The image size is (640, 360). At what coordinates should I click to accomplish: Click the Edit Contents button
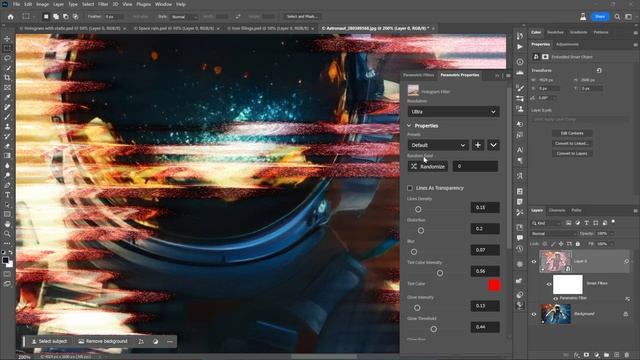pyautogui.click(x=572, y=133)
